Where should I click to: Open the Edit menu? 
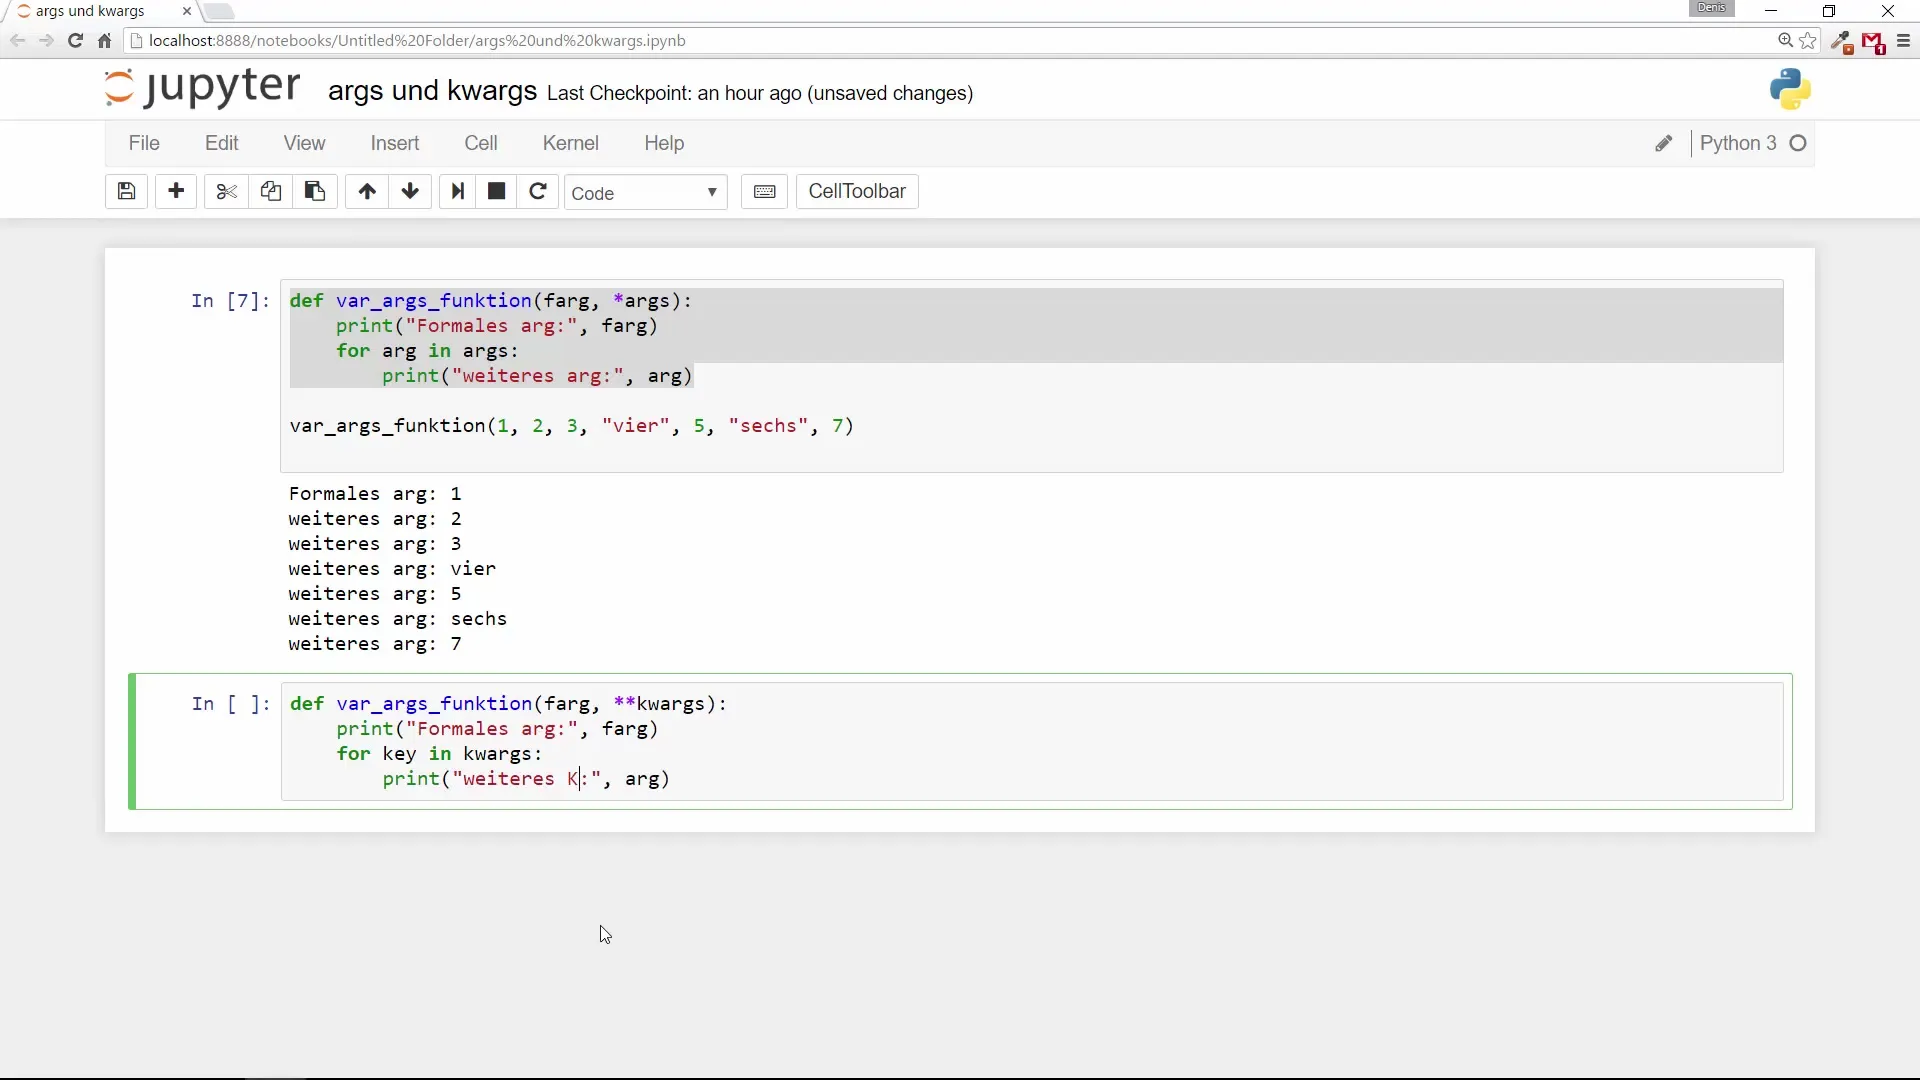[222, 143]
